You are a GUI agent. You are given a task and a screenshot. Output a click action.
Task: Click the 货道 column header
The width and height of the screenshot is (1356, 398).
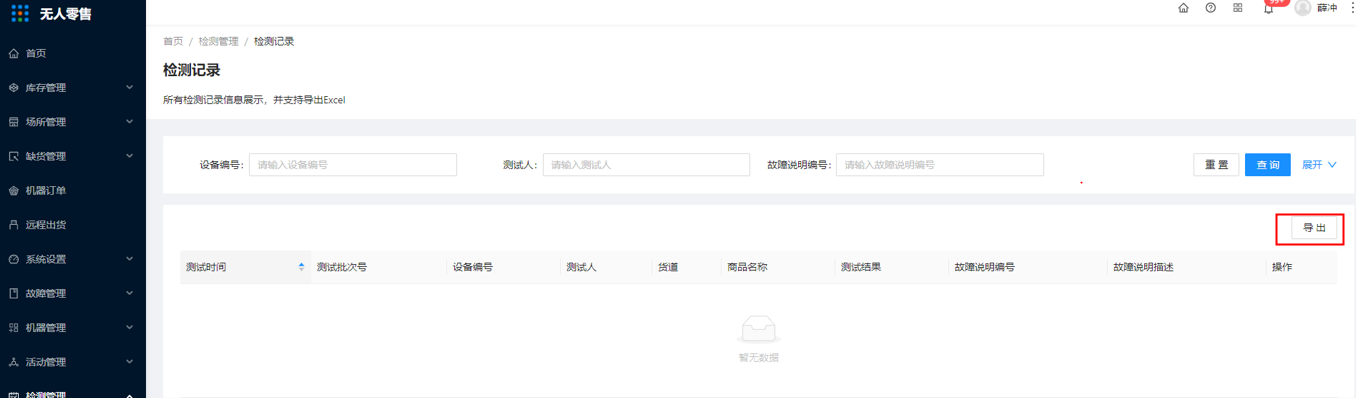tap(686, 267)
